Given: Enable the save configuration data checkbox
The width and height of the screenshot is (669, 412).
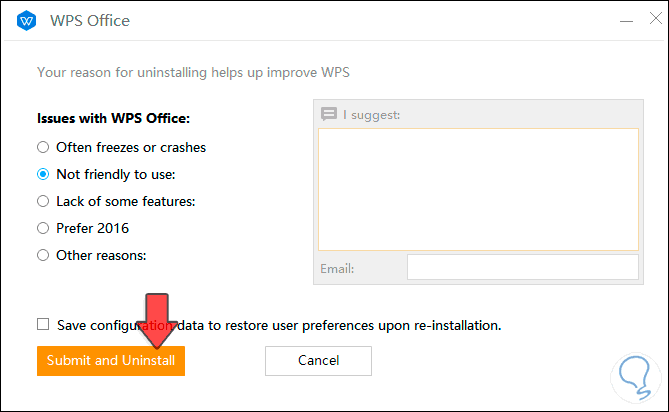Looking at the screenshot, I should click(43, 324).
